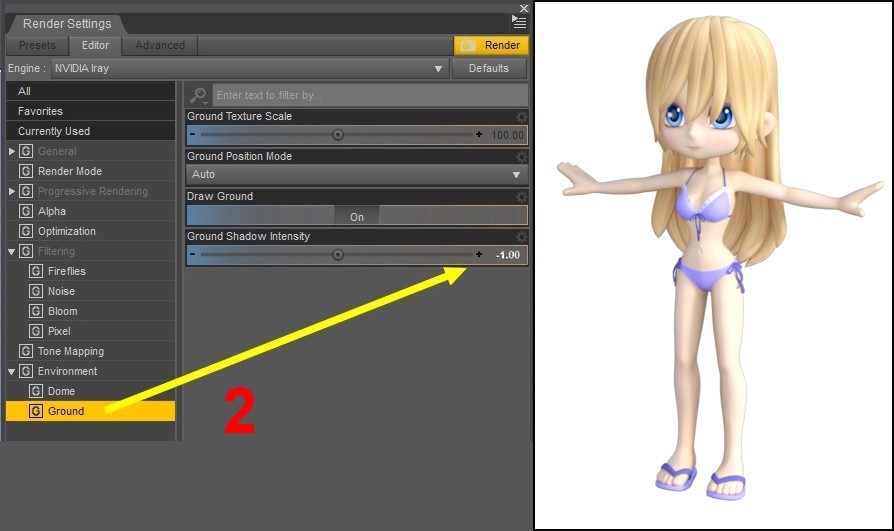Click the Ground Texture Scale slider handle
This screenshot has height=531, width=894.
[x=338, y=135]
